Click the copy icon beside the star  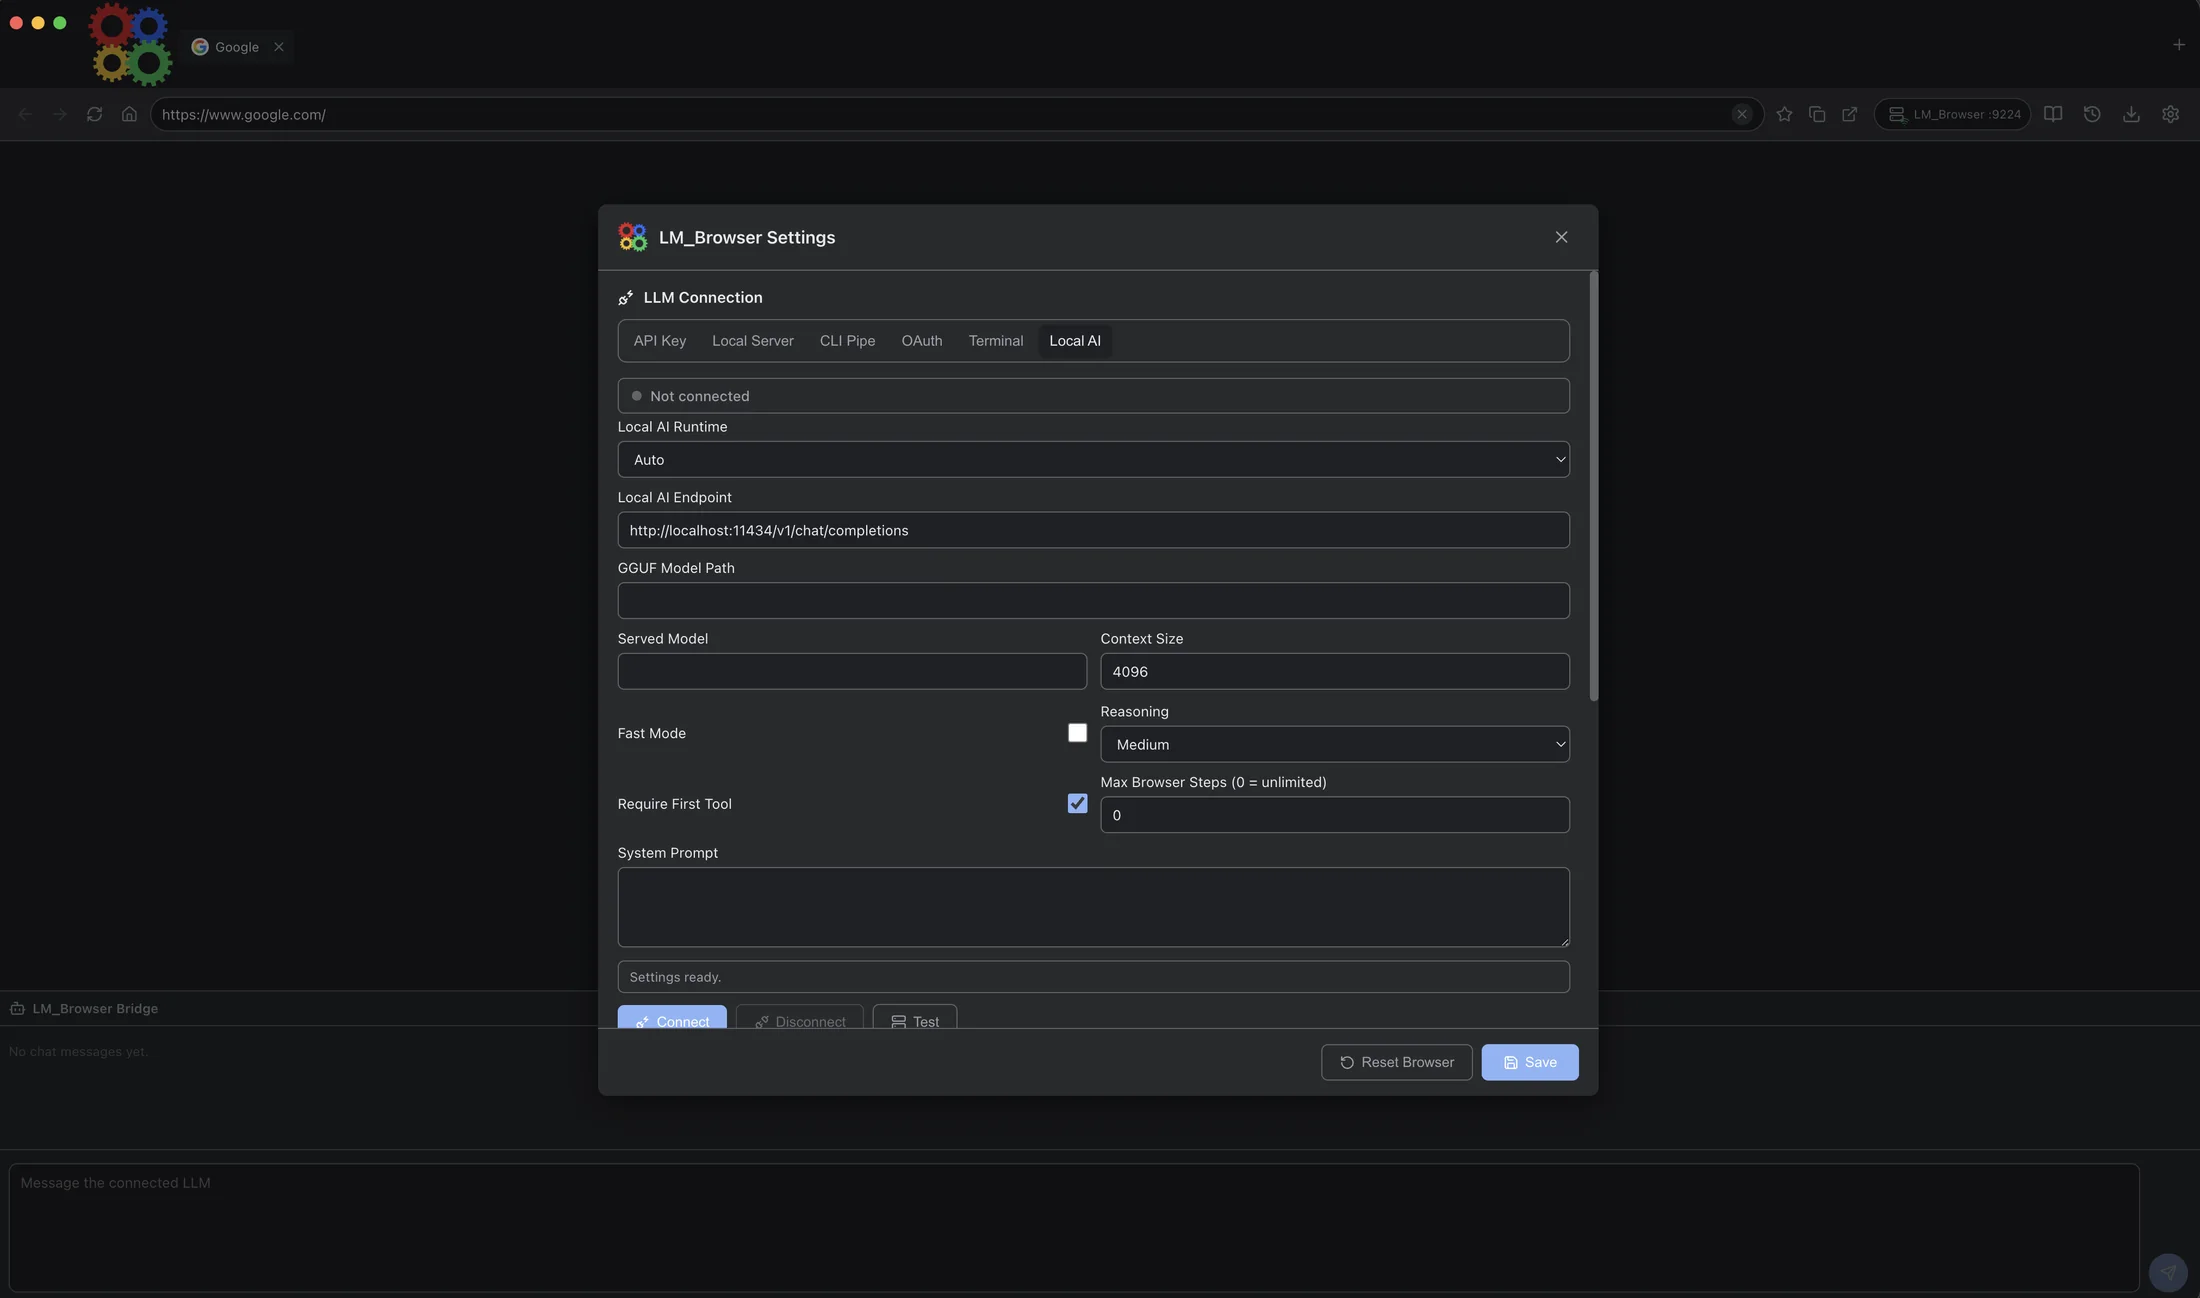pyautogui.click(x=1817, y=114)
